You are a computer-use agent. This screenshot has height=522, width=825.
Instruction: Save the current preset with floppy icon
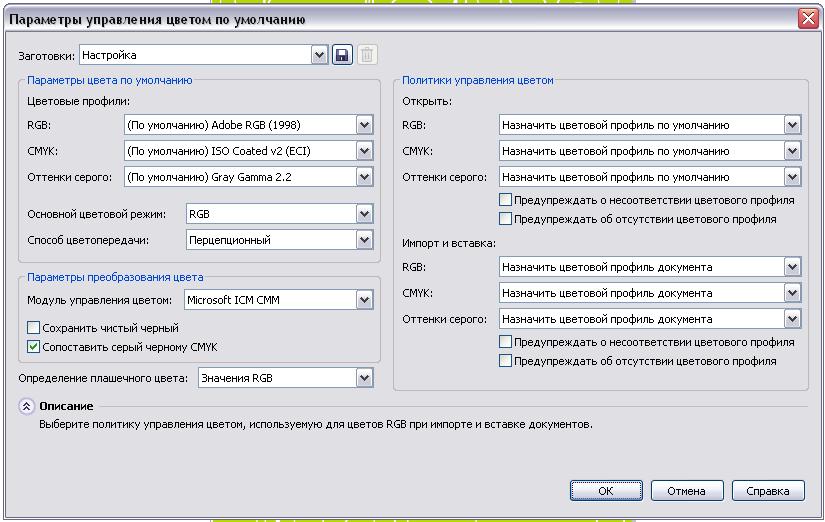tap(342, 55)
